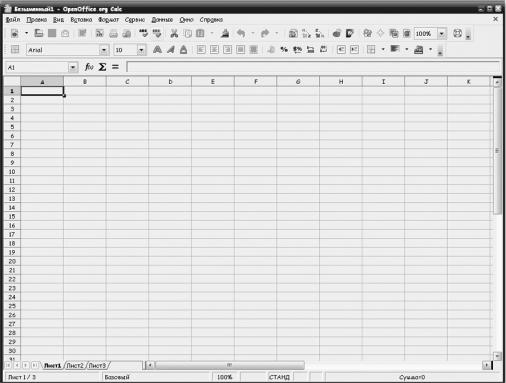Toggle the Navigator panel icon
Viewport: 506px width, 383px height.
pyautogui.click(x=380, y=33)
